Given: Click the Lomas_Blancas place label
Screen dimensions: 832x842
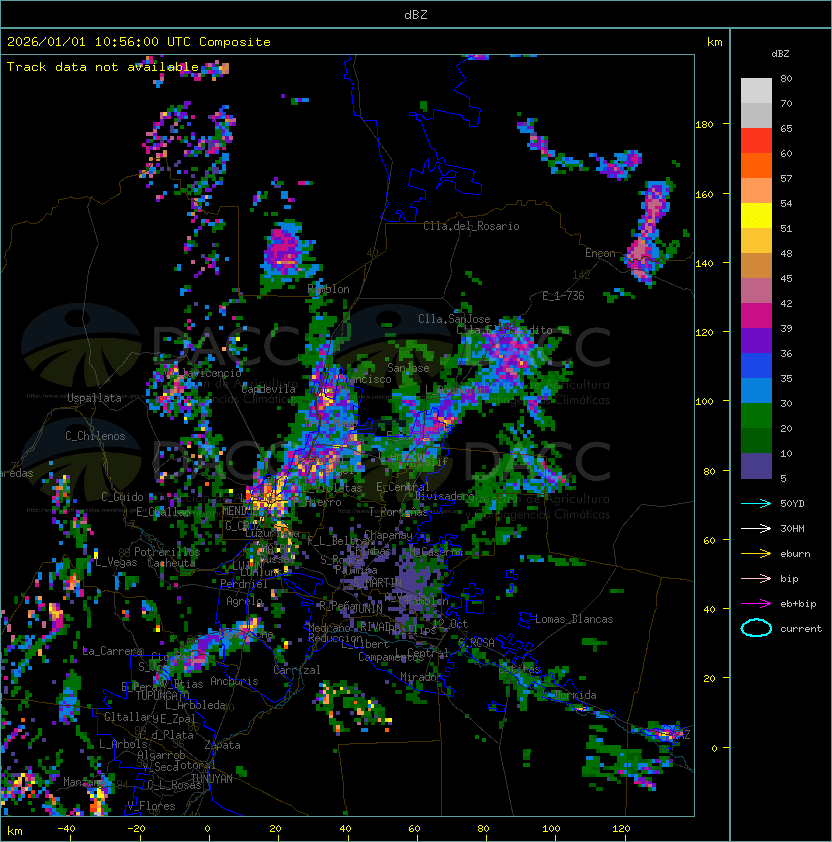Looking at the screenshot, I should coord(574,619).
